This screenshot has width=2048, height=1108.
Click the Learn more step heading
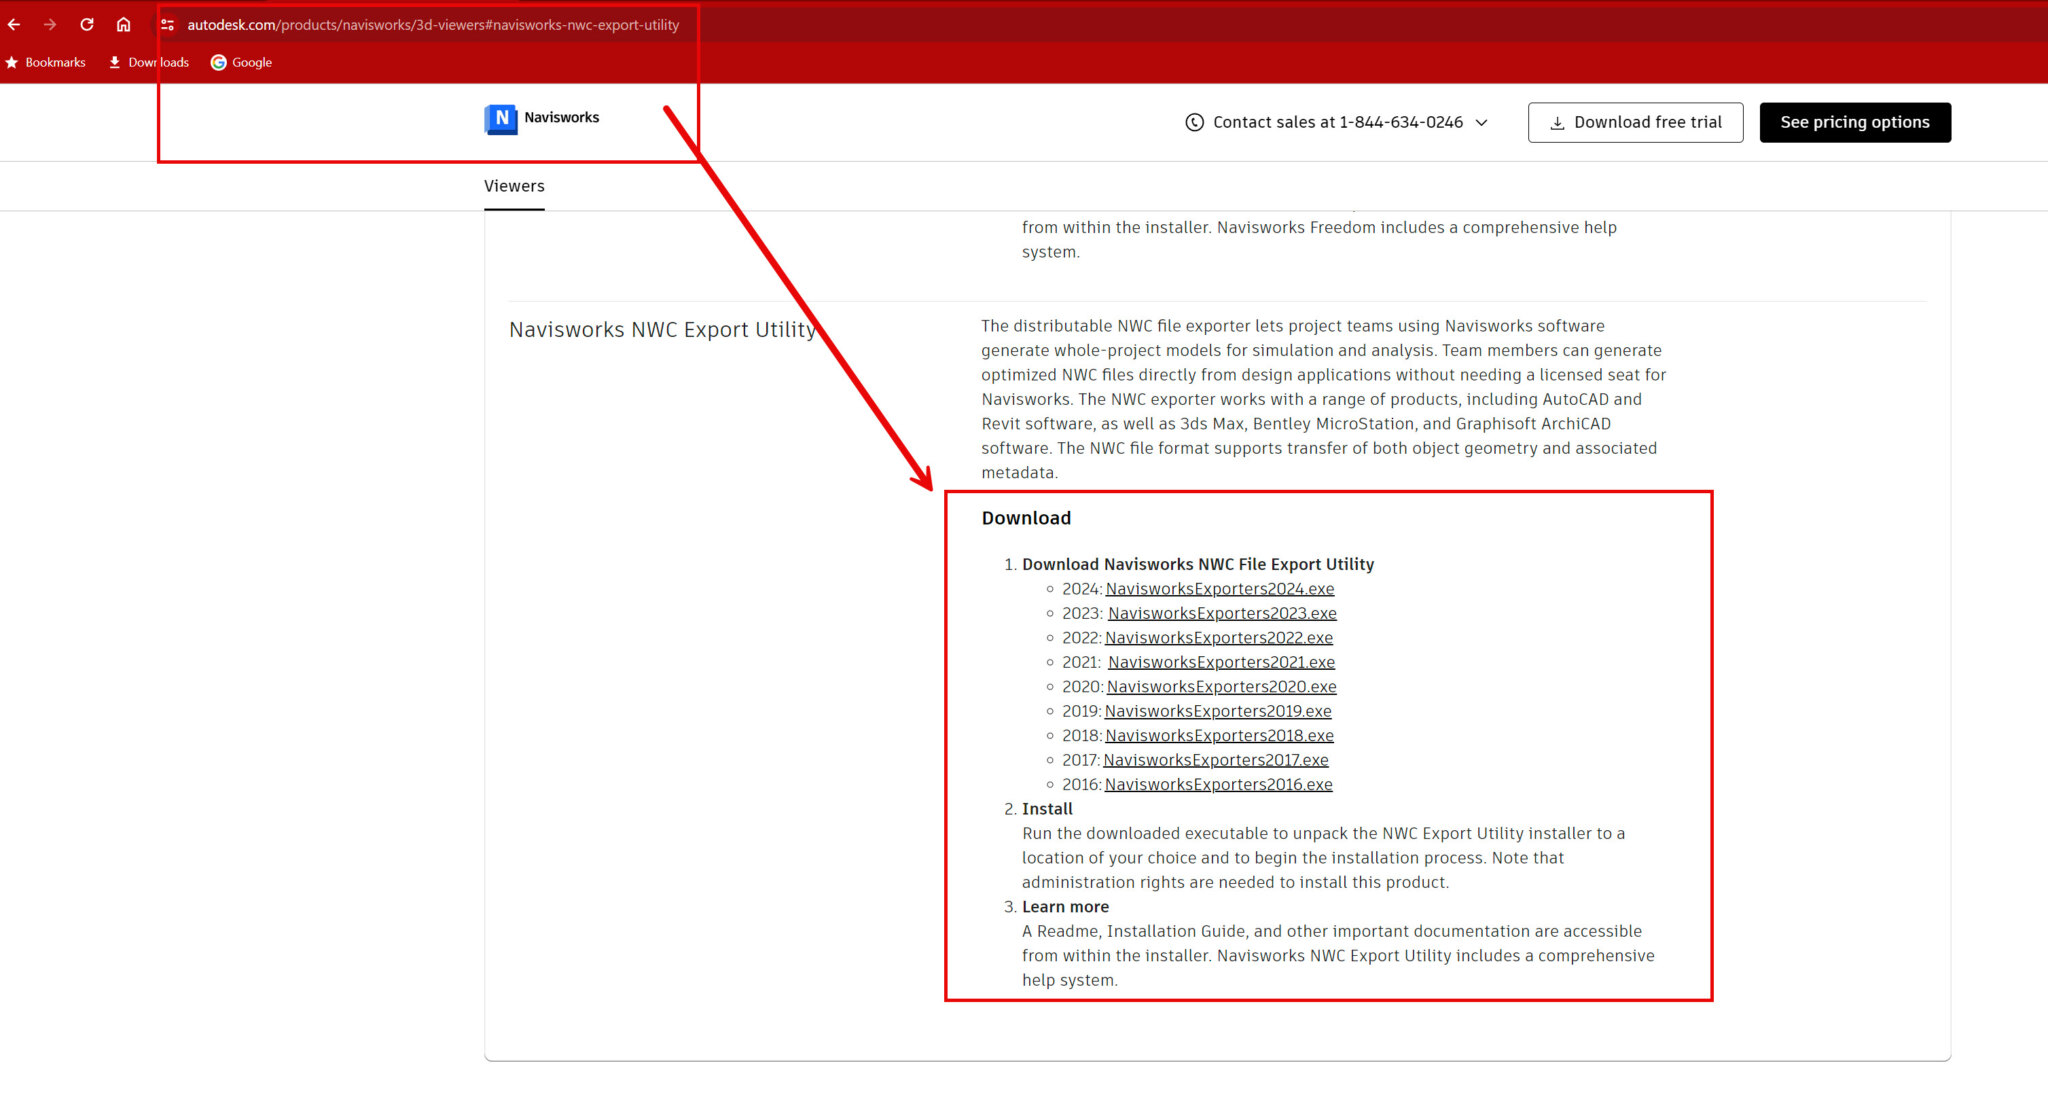coord(1065,907)
